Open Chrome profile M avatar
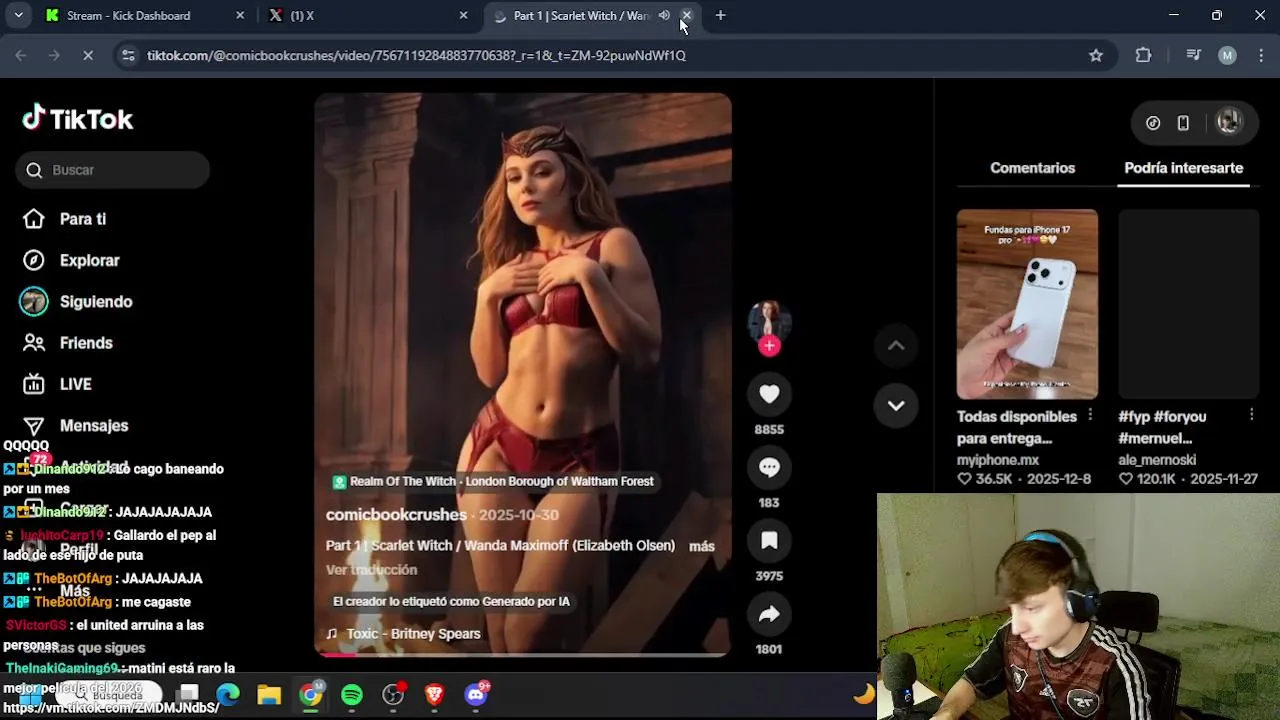 1228,55
